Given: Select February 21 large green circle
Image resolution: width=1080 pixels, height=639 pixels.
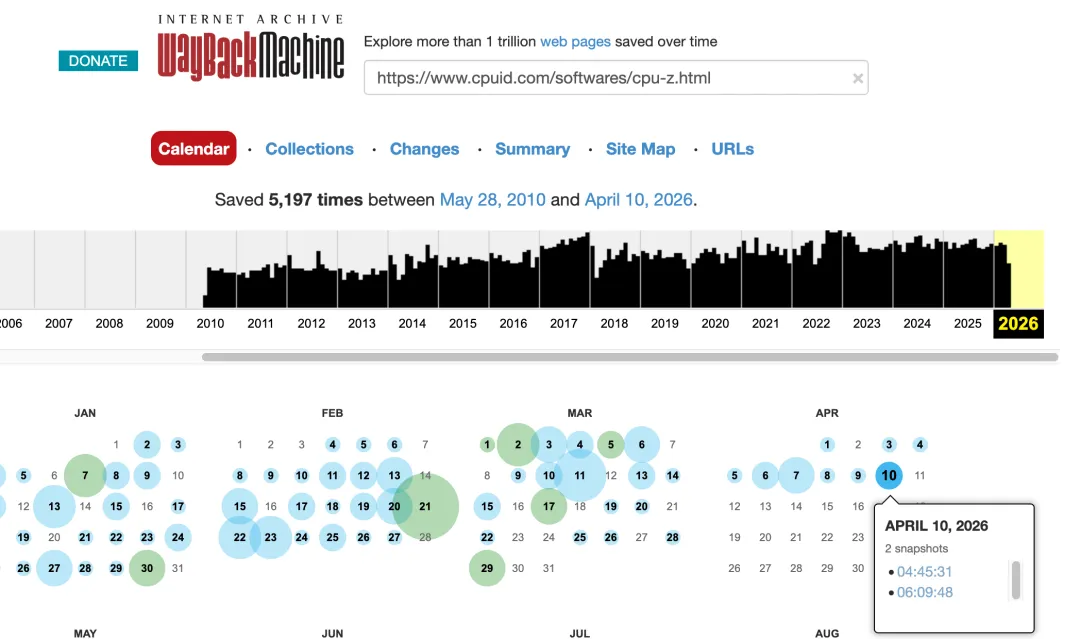Looking at the screenshot, I should tap(425, 506).
